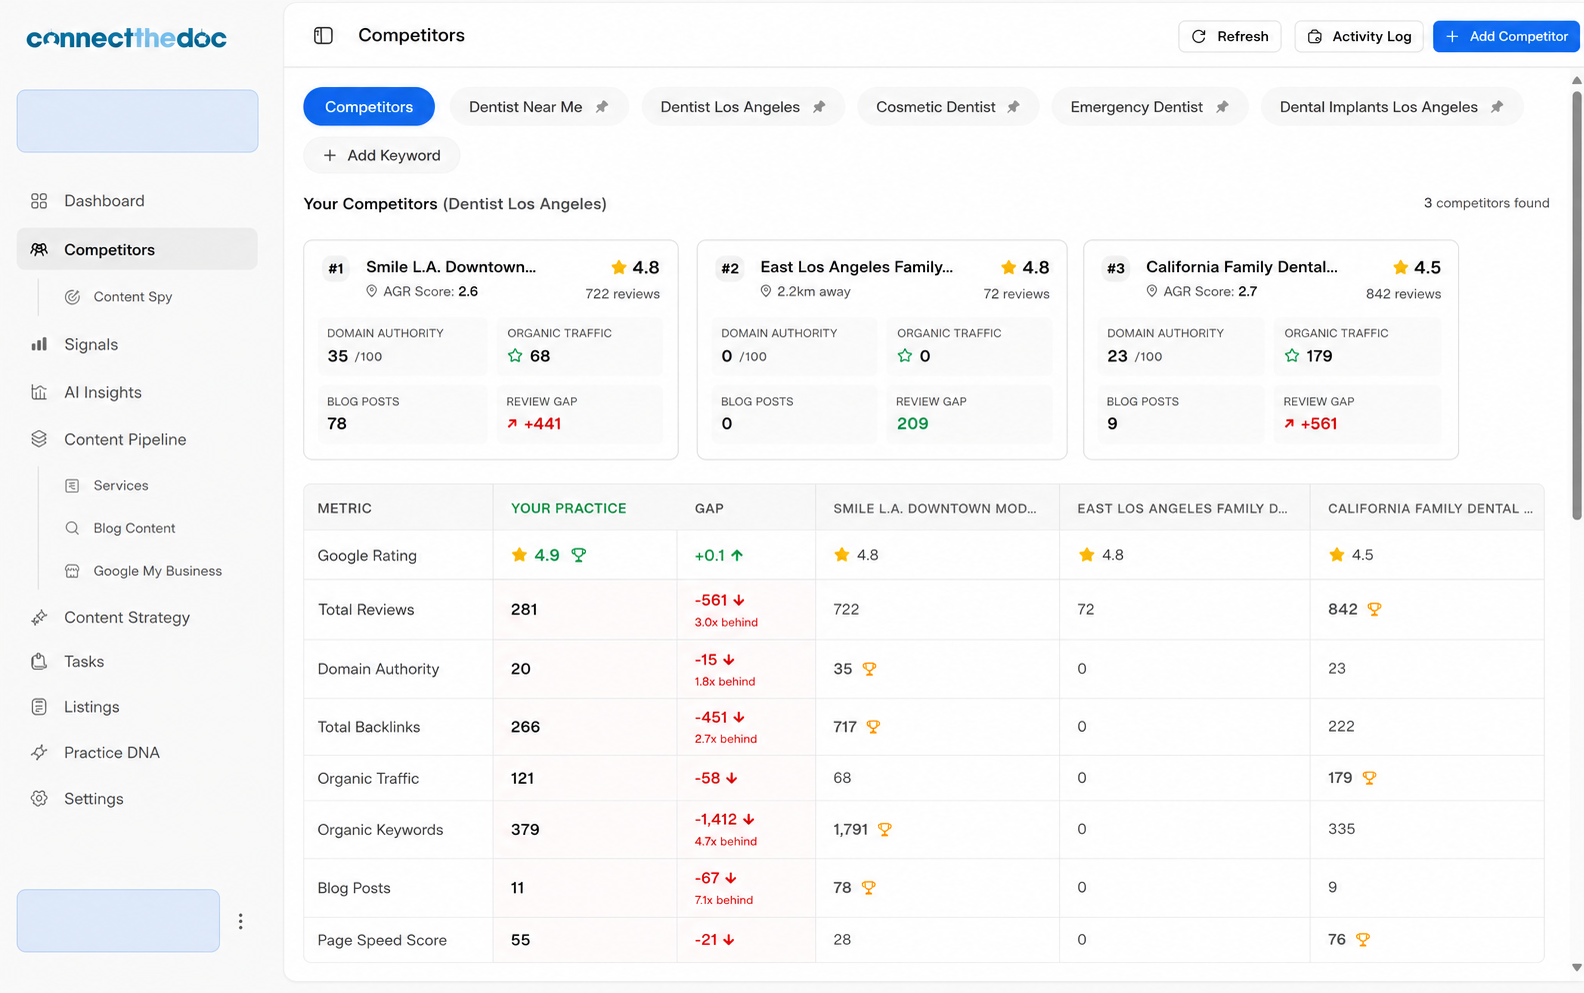Open Content Strategy in sidebar
Screen dimensions: 1584x993
coord(137,618)
